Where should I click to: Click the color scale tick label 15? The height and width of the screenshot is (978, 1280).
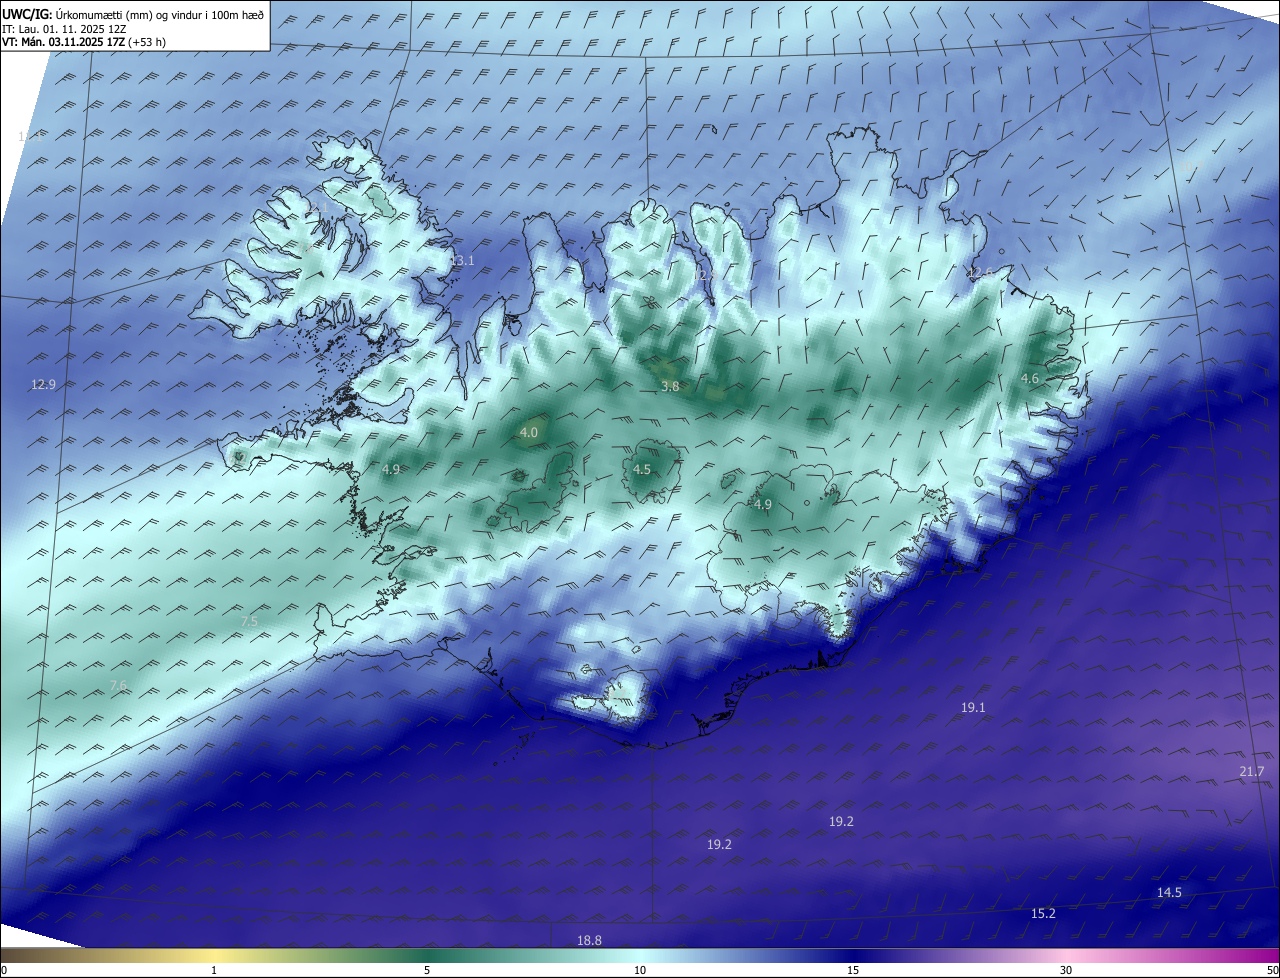click(853, 970)
